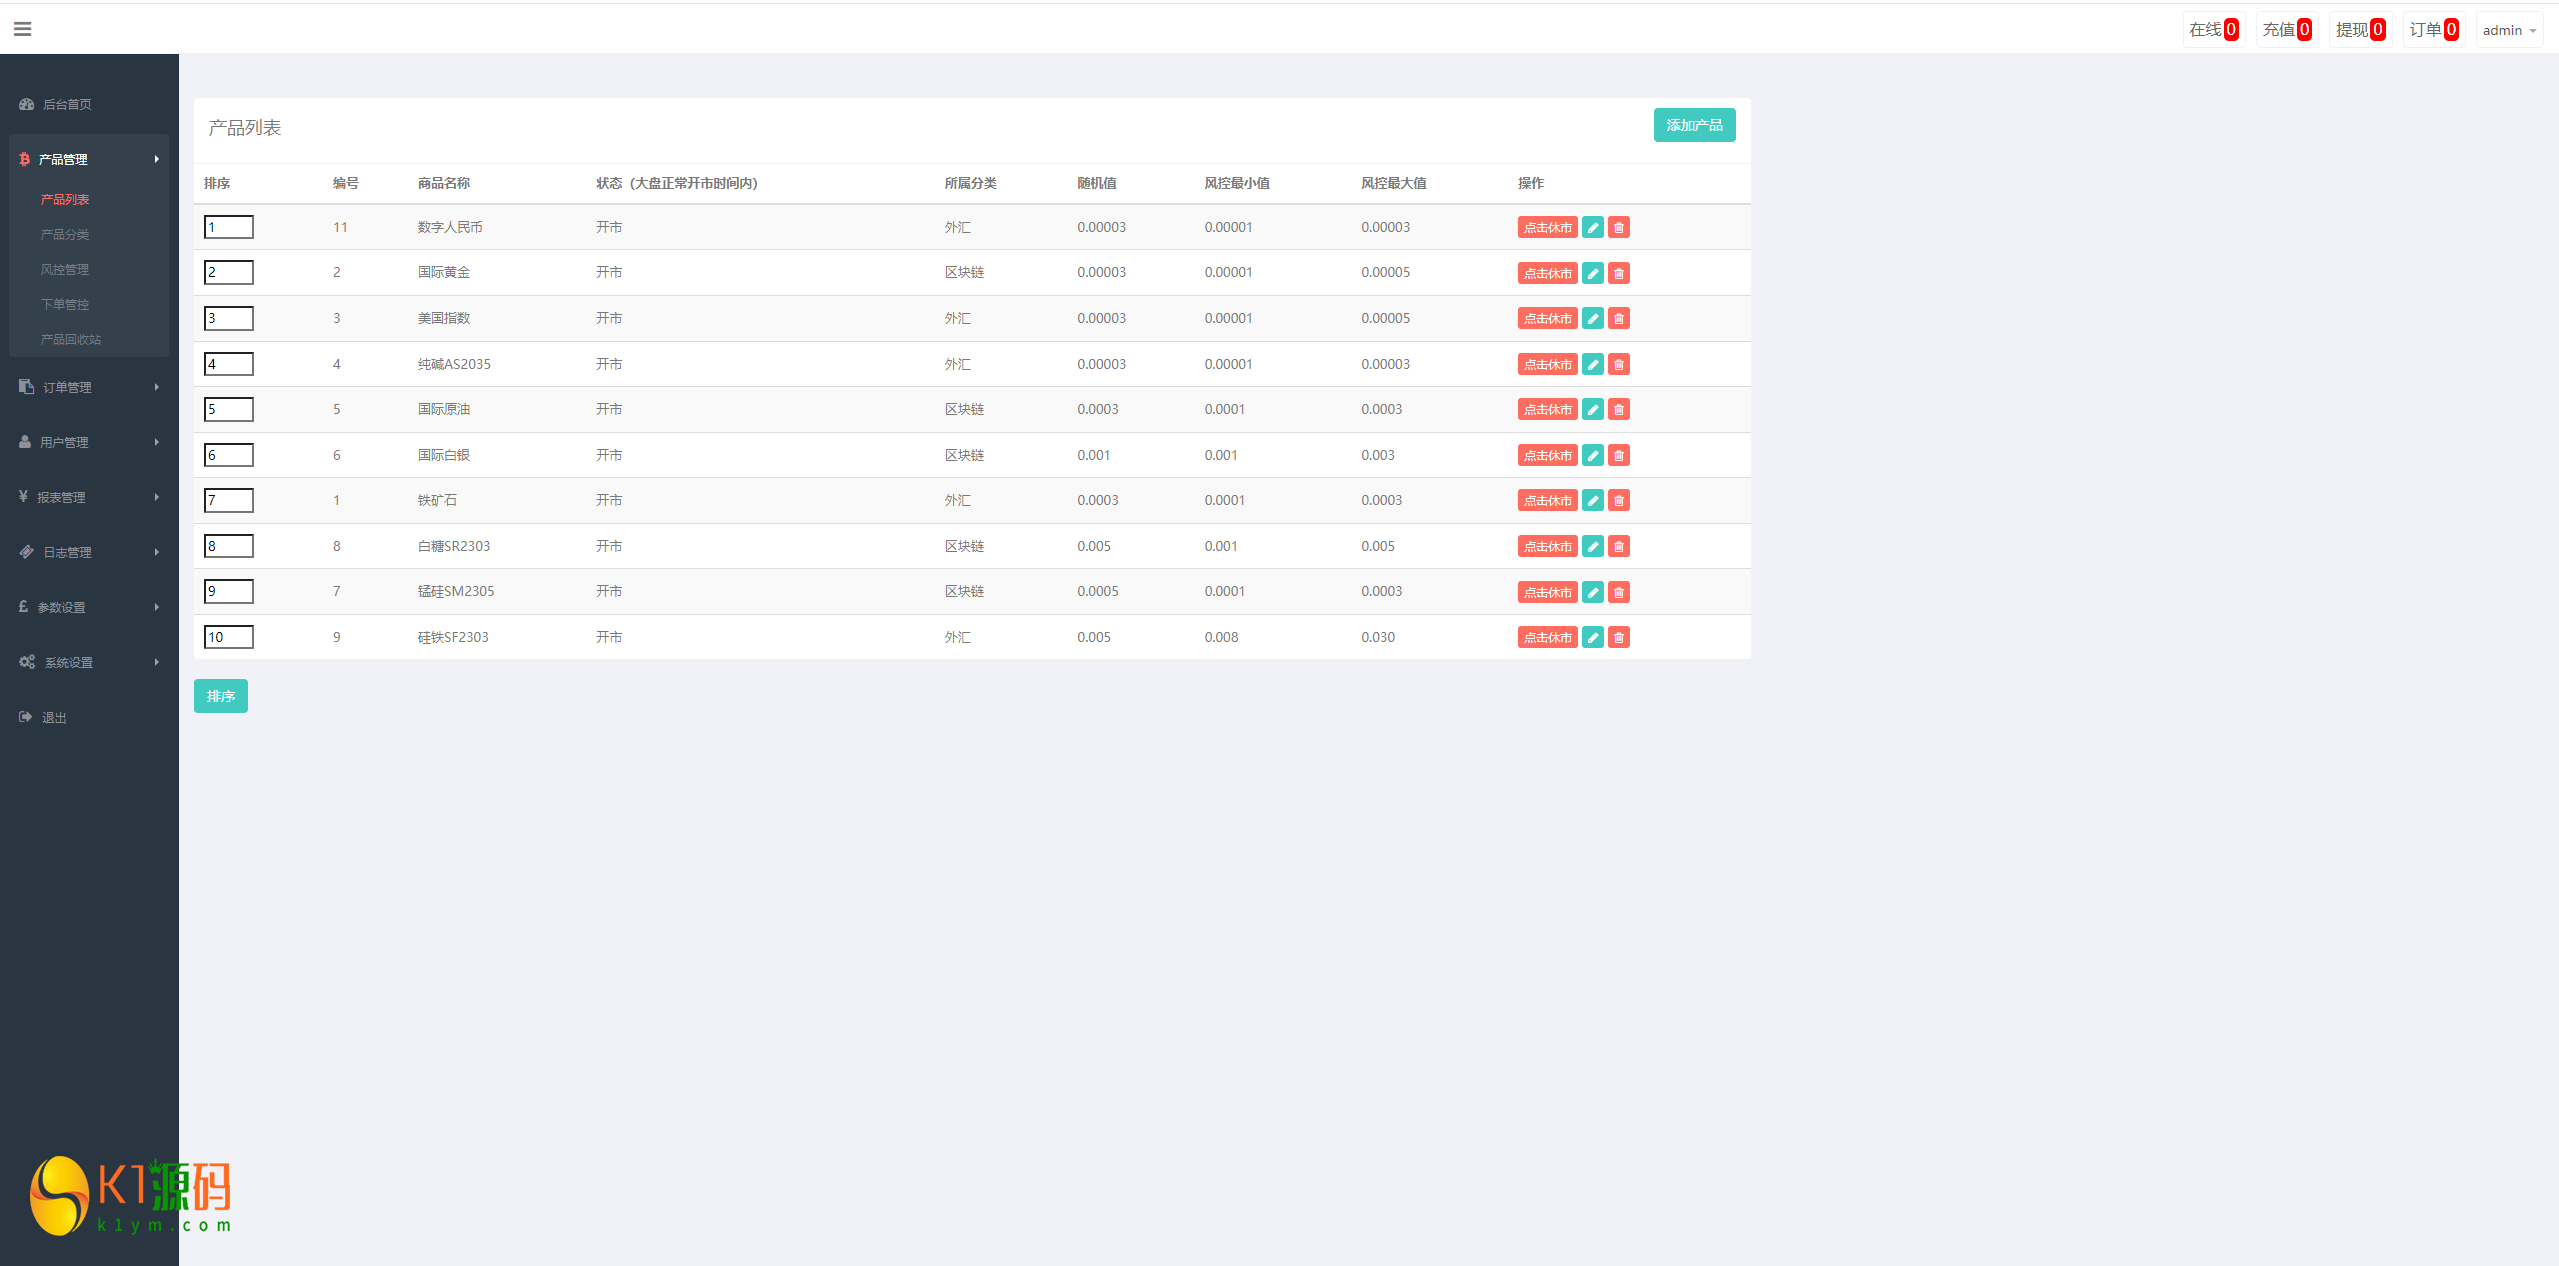Click 点击休市 for 数字人民币
Screen dimensions: 2559x1266
[1547, 227]
